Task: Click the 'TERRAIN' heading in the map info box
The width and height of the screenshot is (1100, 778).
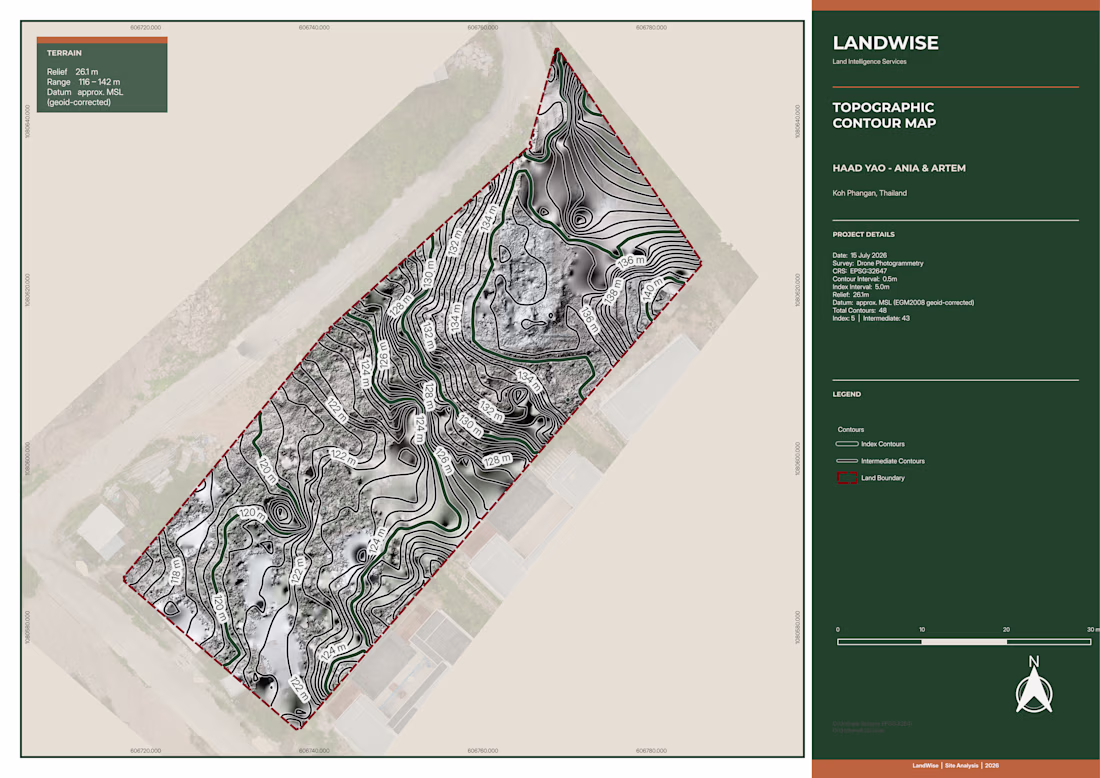Action: [x=64, y=53]
